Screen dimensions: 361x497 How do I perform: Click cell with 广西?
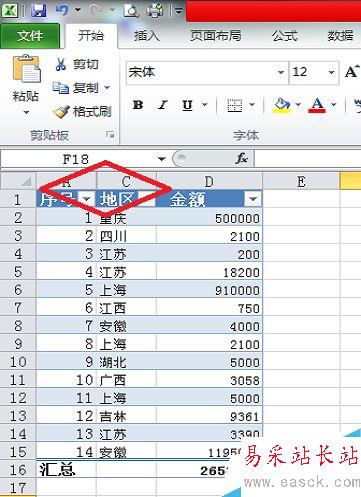point(126,380)
